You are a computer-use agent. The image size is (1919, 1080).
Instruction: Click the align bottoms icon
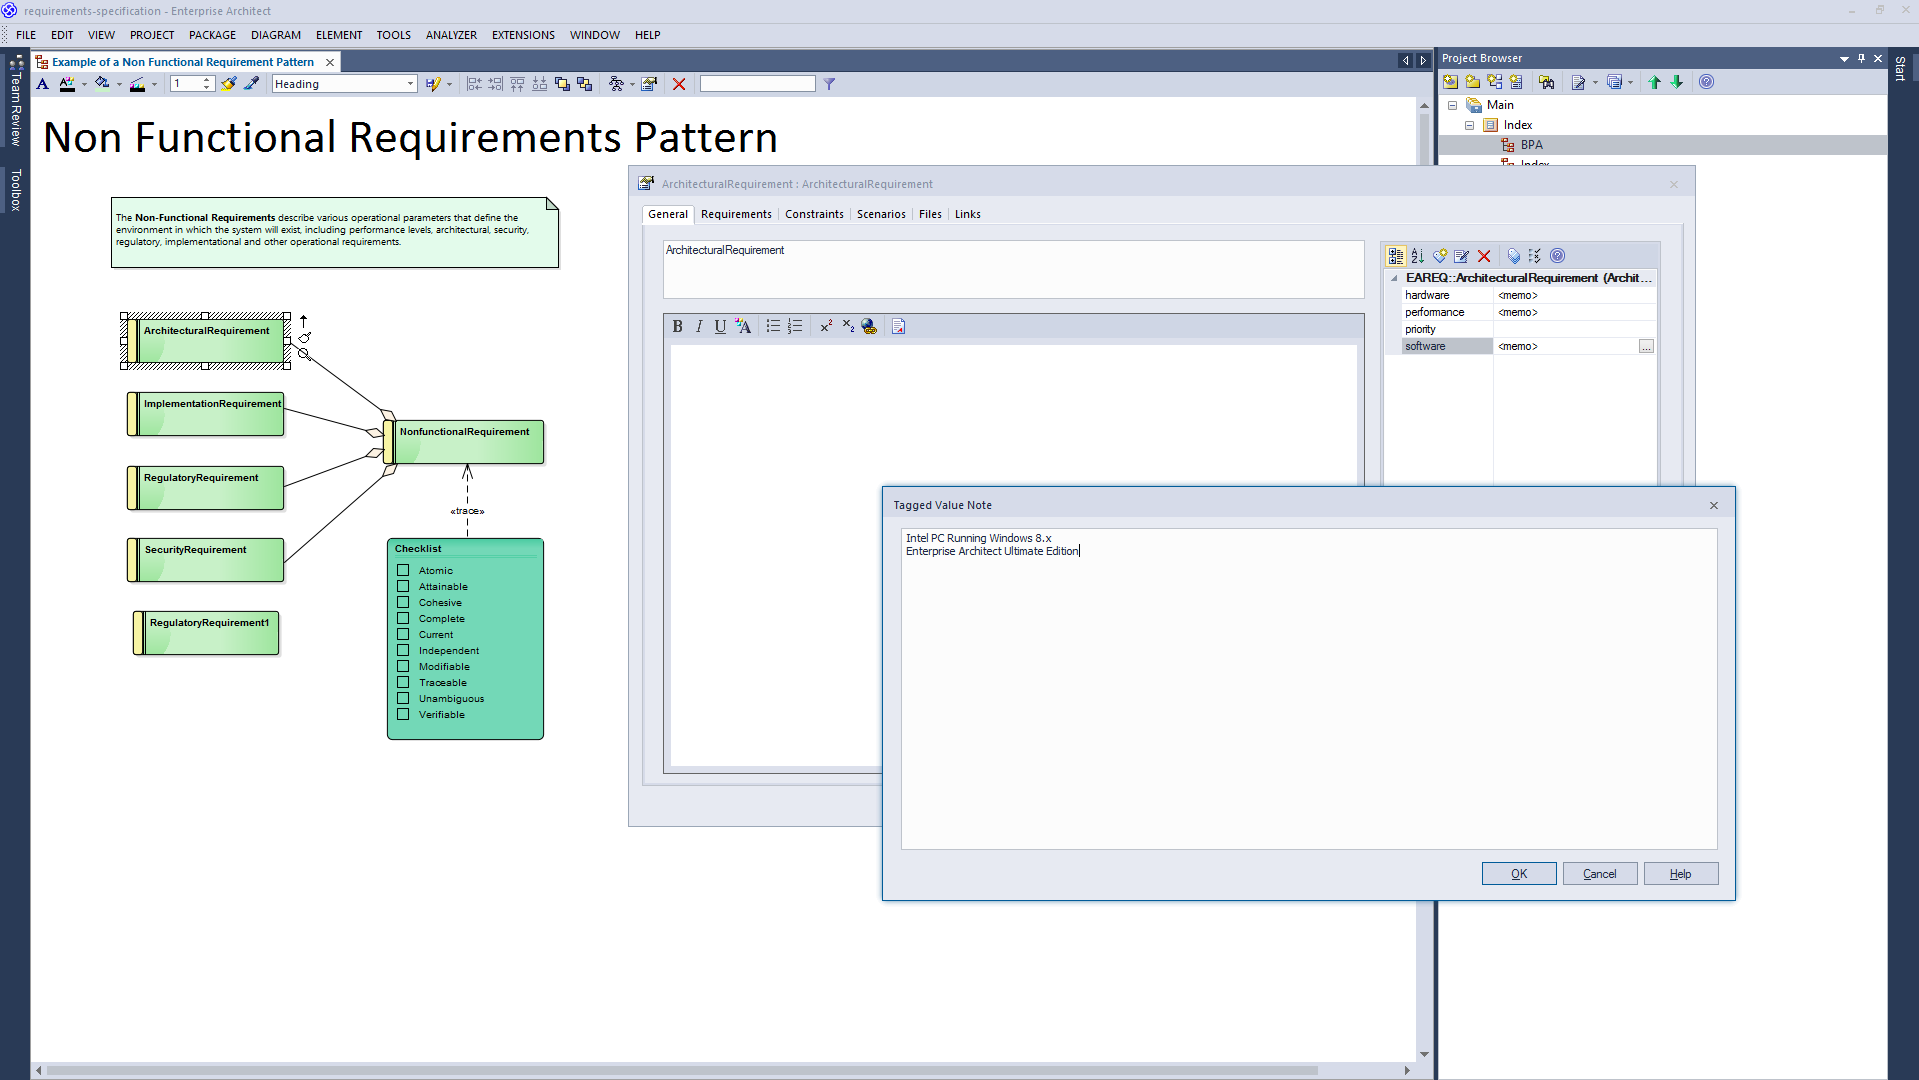coord(540,84)
